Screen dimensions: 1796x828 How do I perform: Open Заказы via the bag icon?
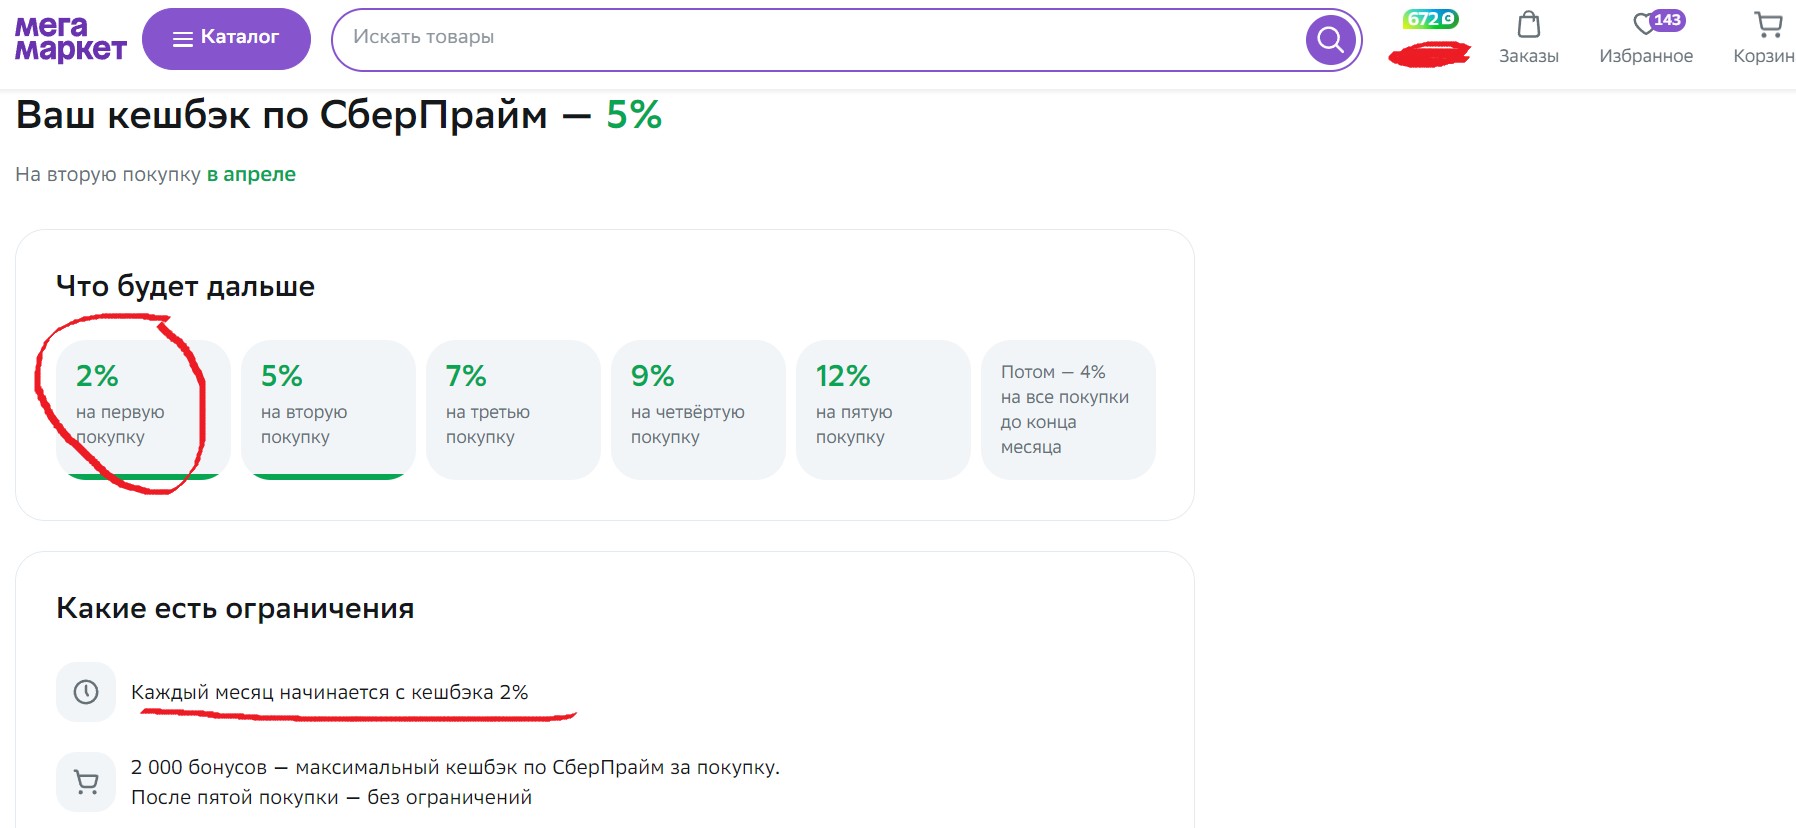(x=1528, y=24)
